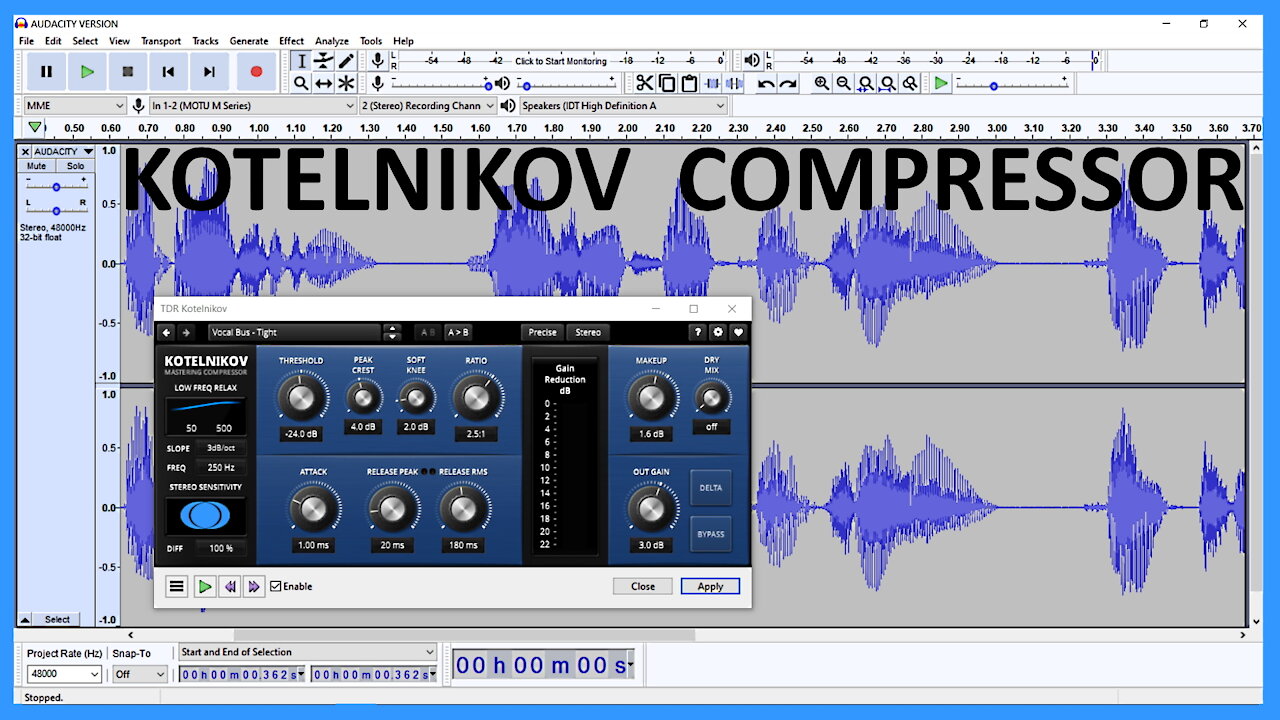This screenshot has width=1280, height=720.
Task: Click the playback speed slider
Action: (1011, 85)
